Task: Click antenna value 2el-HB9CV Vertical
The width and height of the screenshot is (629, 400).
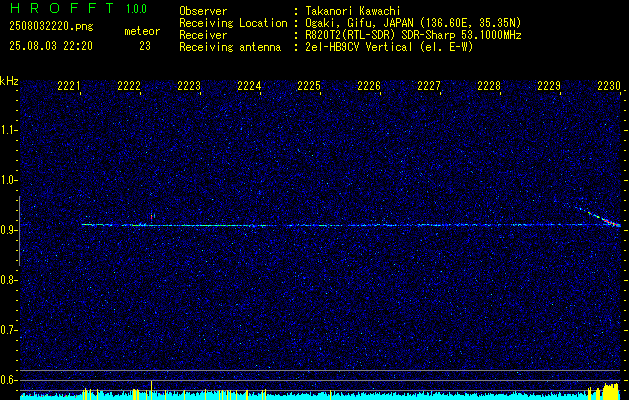Action: pyautogui.click(x=359, y=47)
